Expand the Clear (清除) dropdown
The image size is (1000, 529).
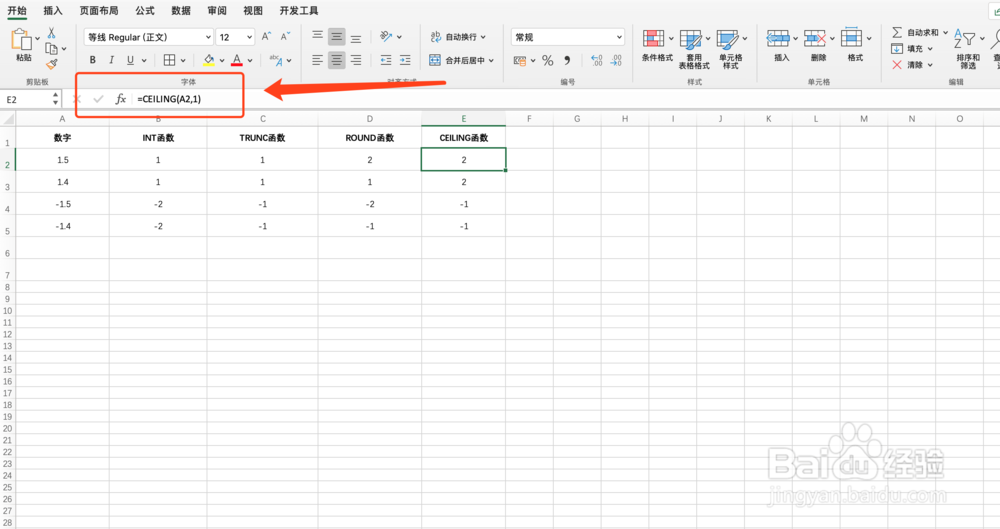click(930, 65)
